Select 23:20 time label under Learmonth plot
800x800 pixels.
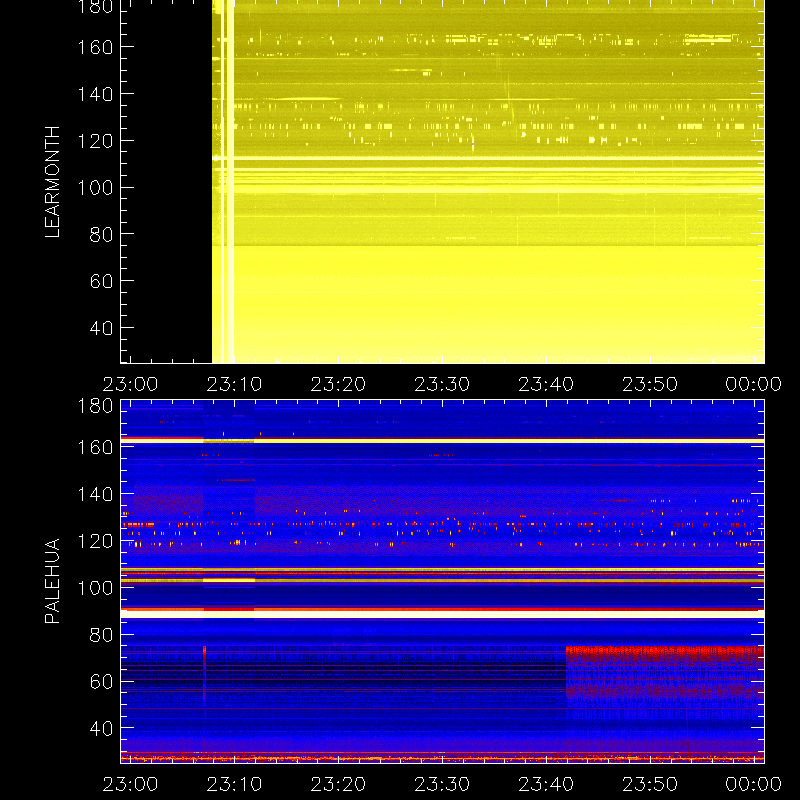pos(338,384)
